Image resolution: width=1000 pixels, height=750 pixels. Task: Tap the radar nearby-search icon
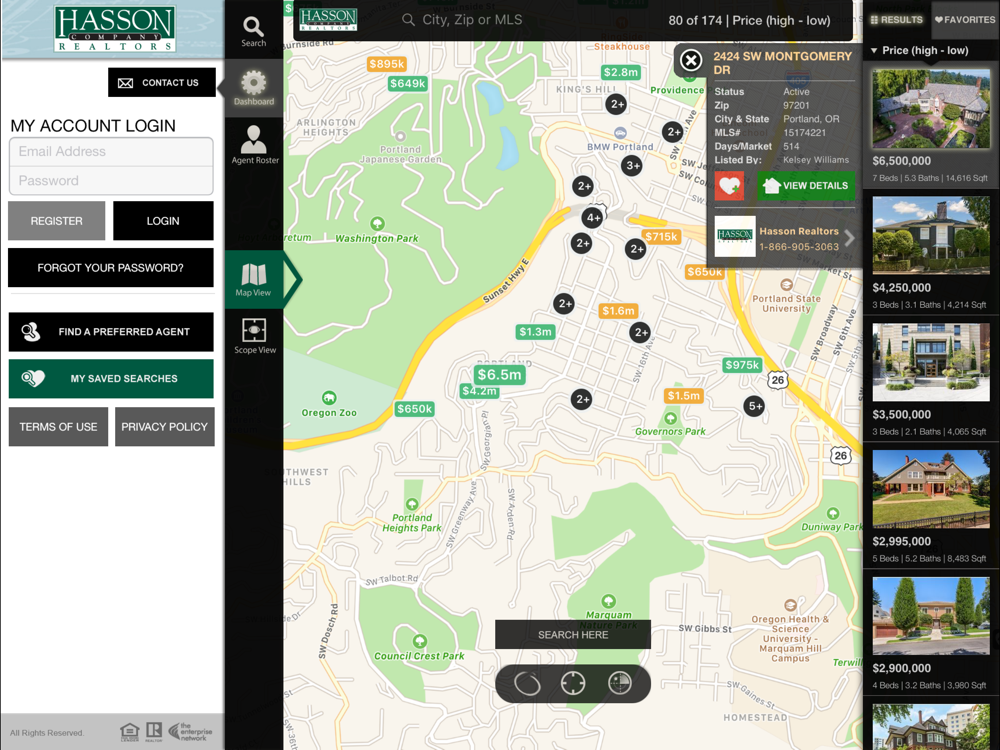(x=620, y=684)
